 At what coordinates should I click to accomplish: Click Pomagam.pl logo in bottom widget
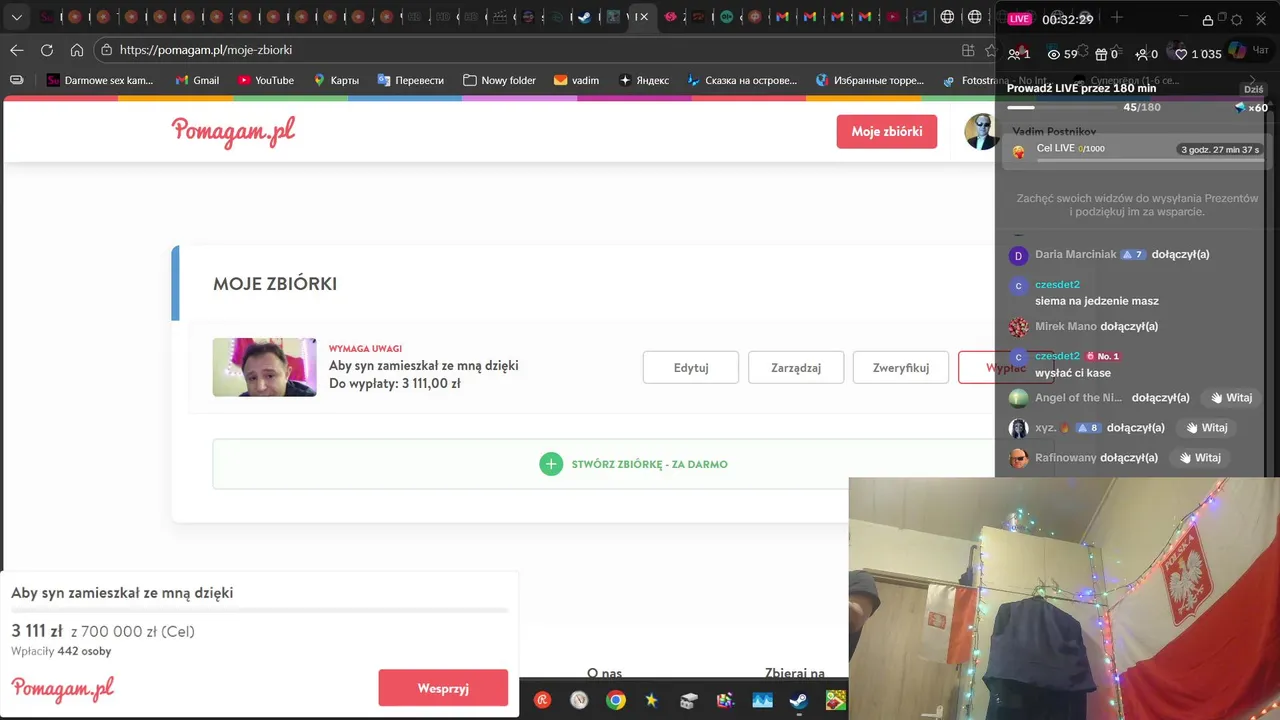tap(63, 689)
